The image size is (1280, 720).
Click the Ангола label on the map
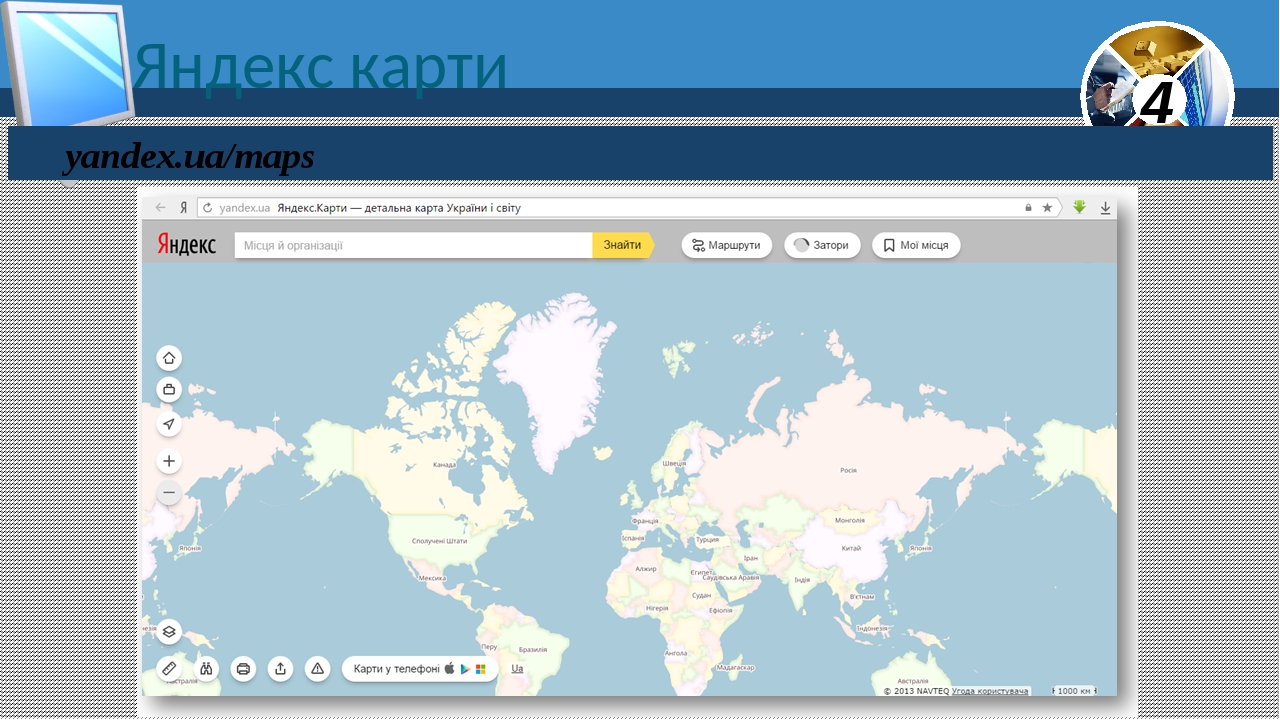pos(676,653)
